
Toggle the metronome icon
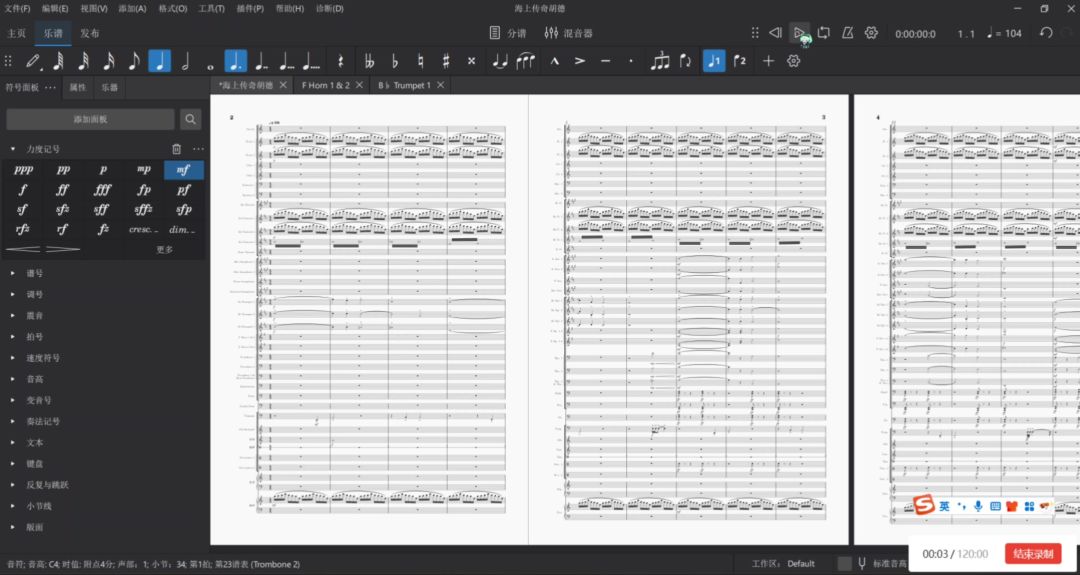[x=847, y=33]
